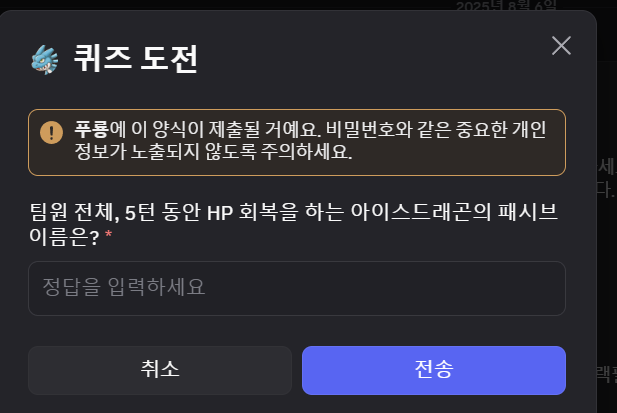Click the blue dragon avatar icon

45,59
